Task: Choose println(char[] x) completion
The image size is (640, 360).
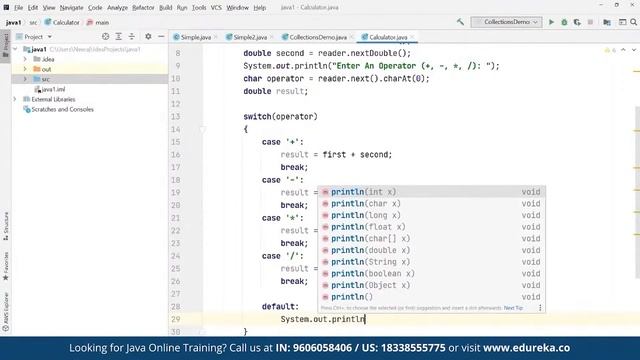Action: click(x=431, y=238)
